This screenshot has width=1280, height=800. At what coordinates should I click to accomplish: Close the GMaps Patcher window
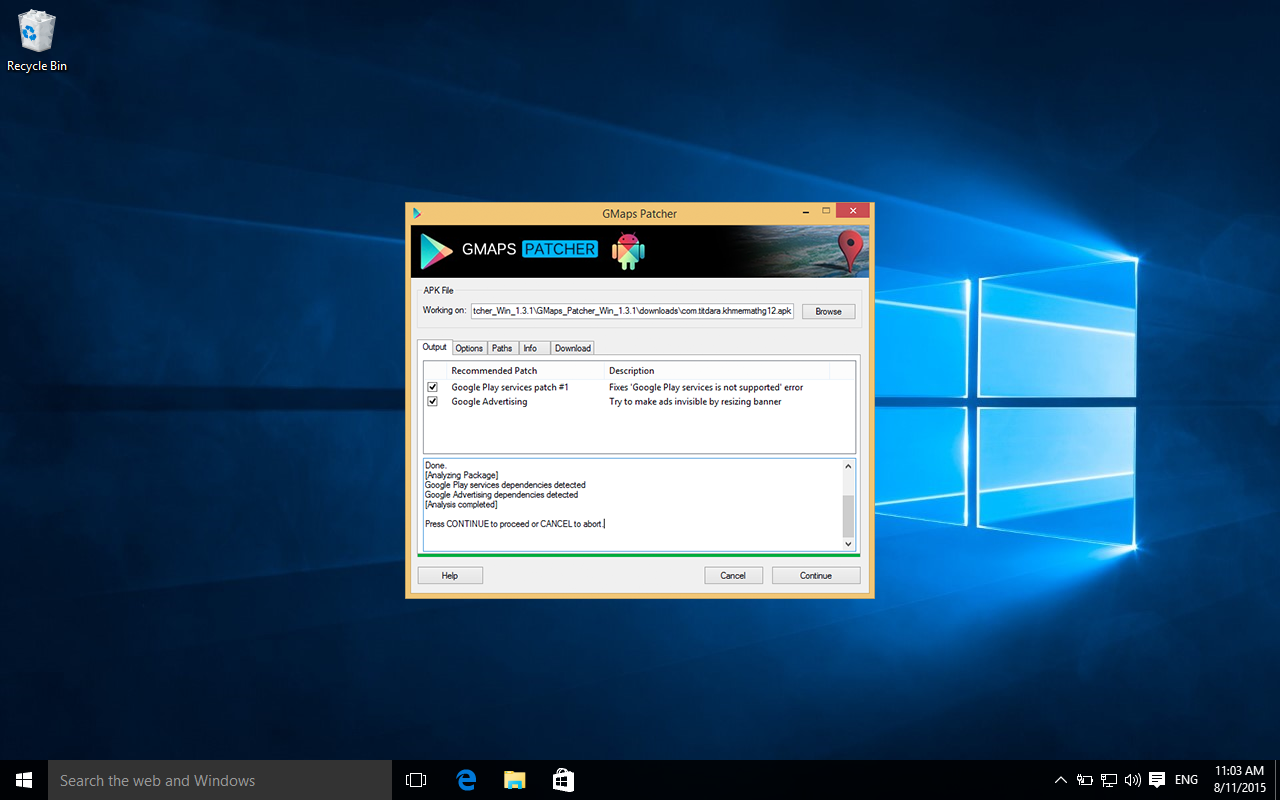pos(853,211)
